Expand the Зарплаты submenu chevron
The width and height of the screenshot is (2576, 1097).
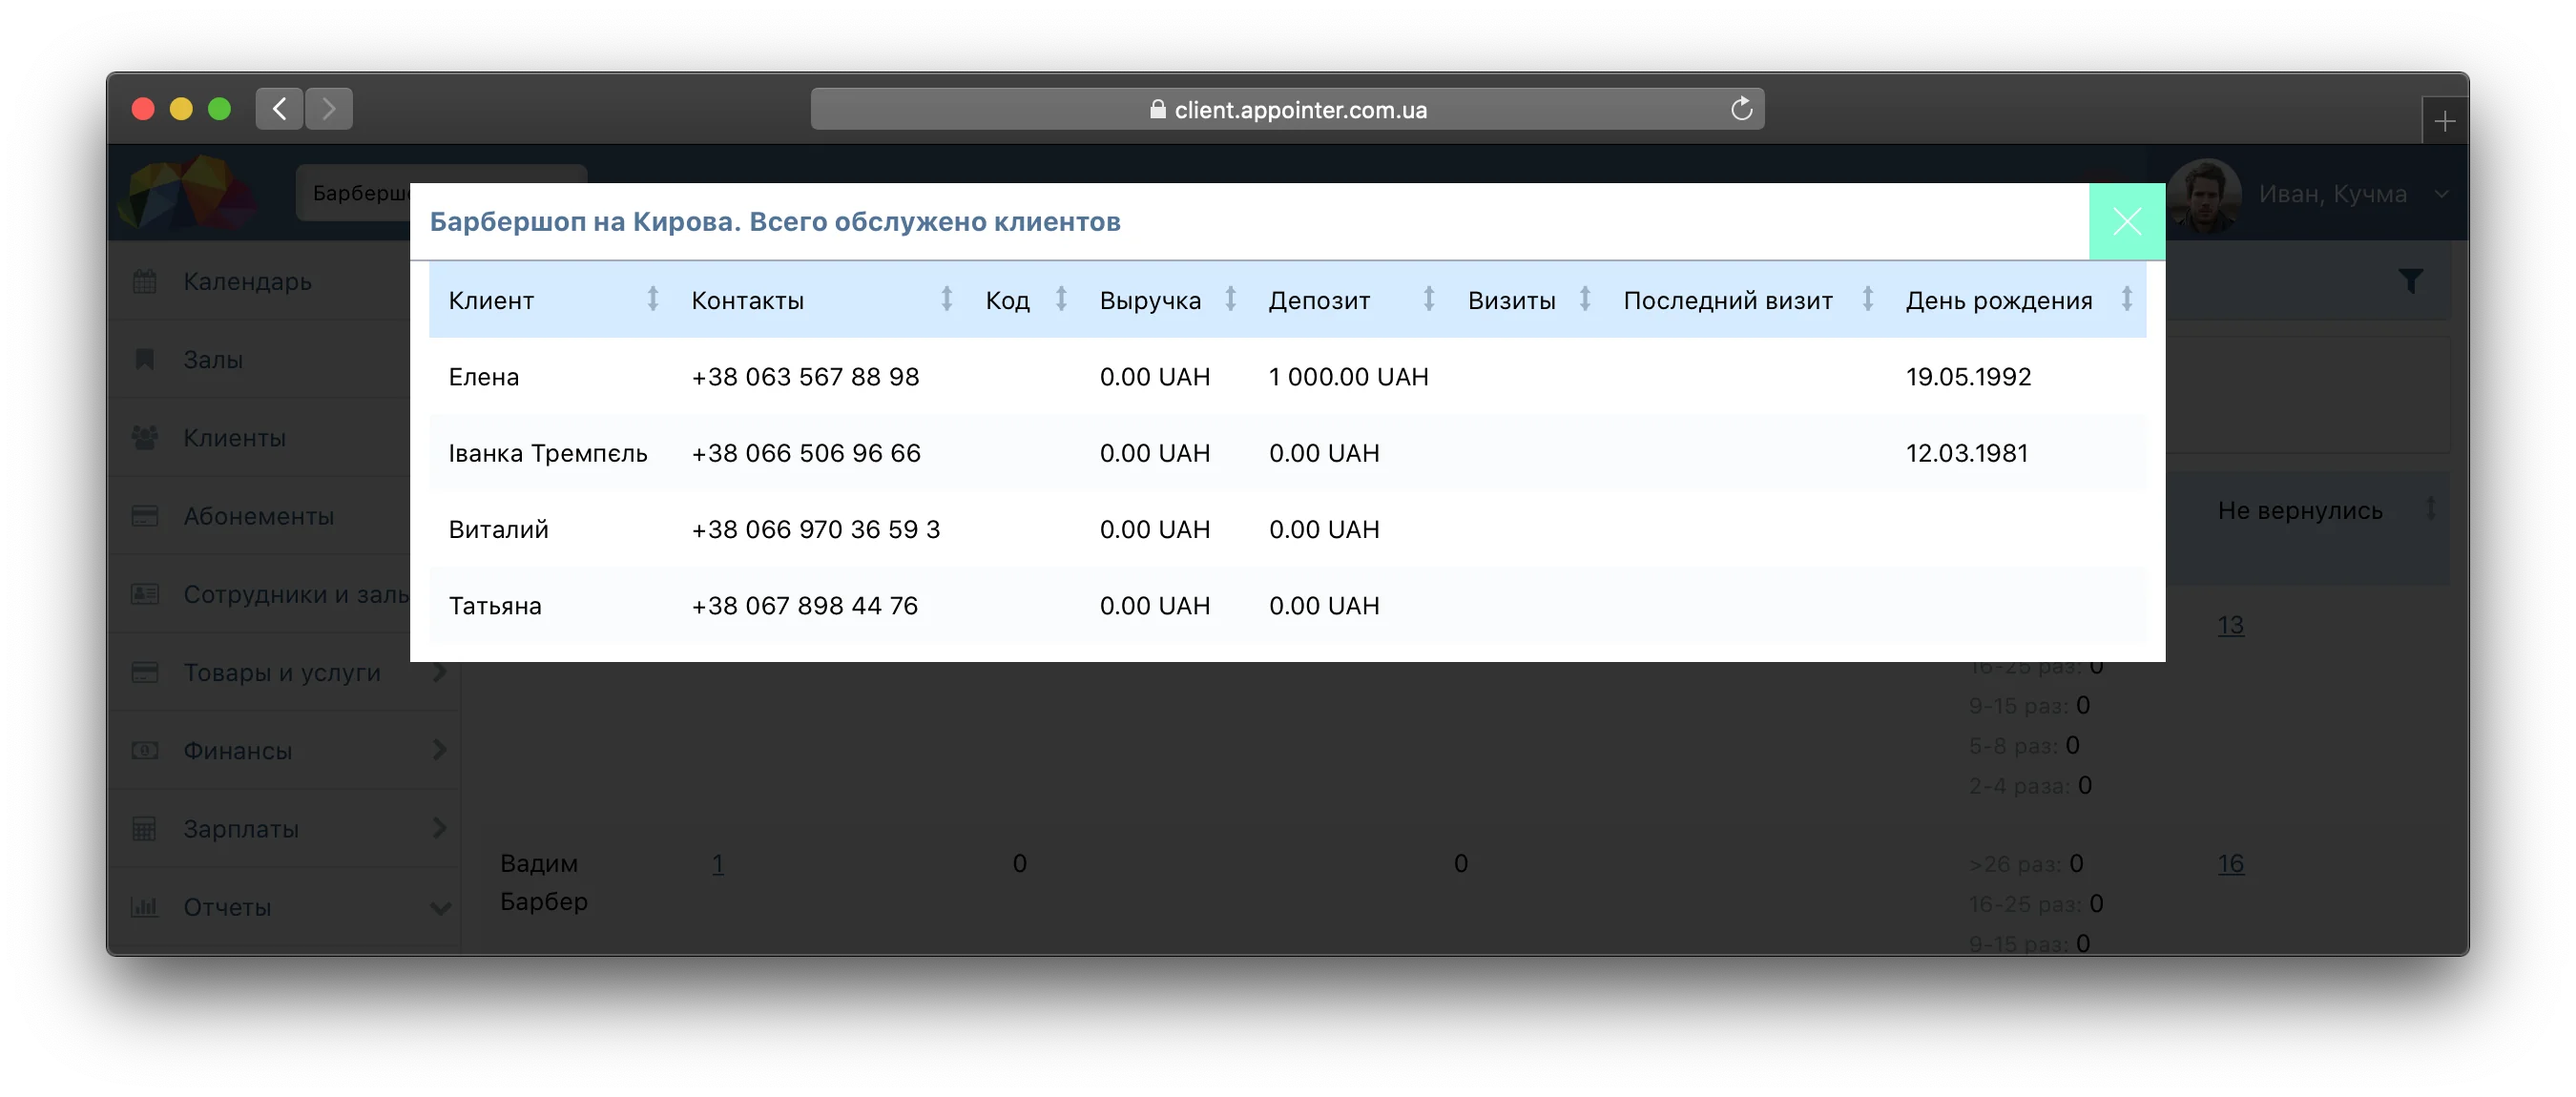[x=438, y=828]
